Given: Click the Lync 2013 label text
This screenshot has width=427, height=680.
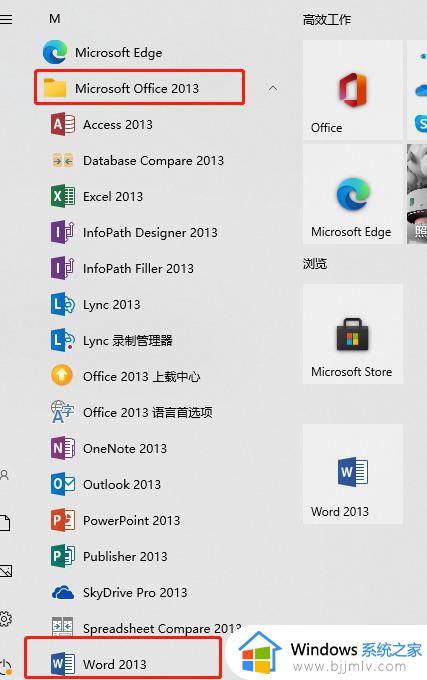Looking at the screenshot, I should 112,305.
